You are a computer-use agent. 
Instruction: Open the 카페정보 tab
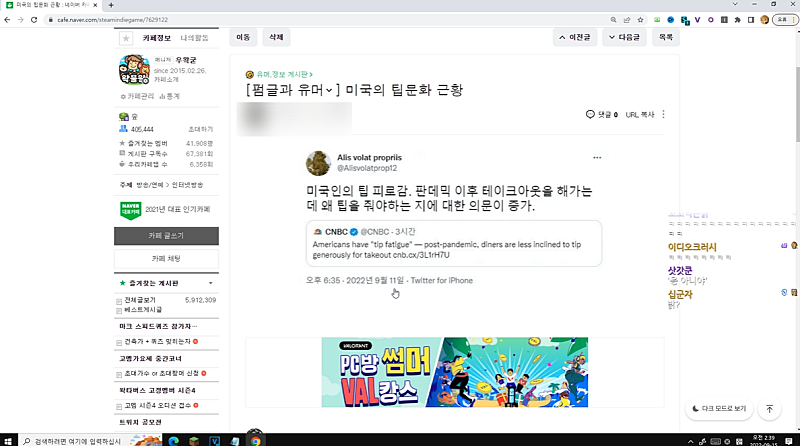[x=157, y=38]
